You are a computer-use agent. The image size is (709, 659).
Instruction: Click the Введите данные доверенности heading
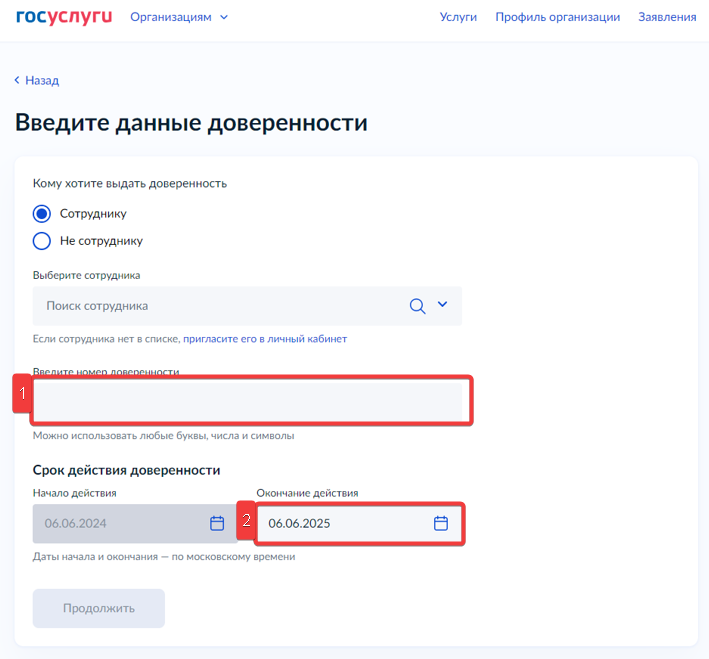[191, 123]
